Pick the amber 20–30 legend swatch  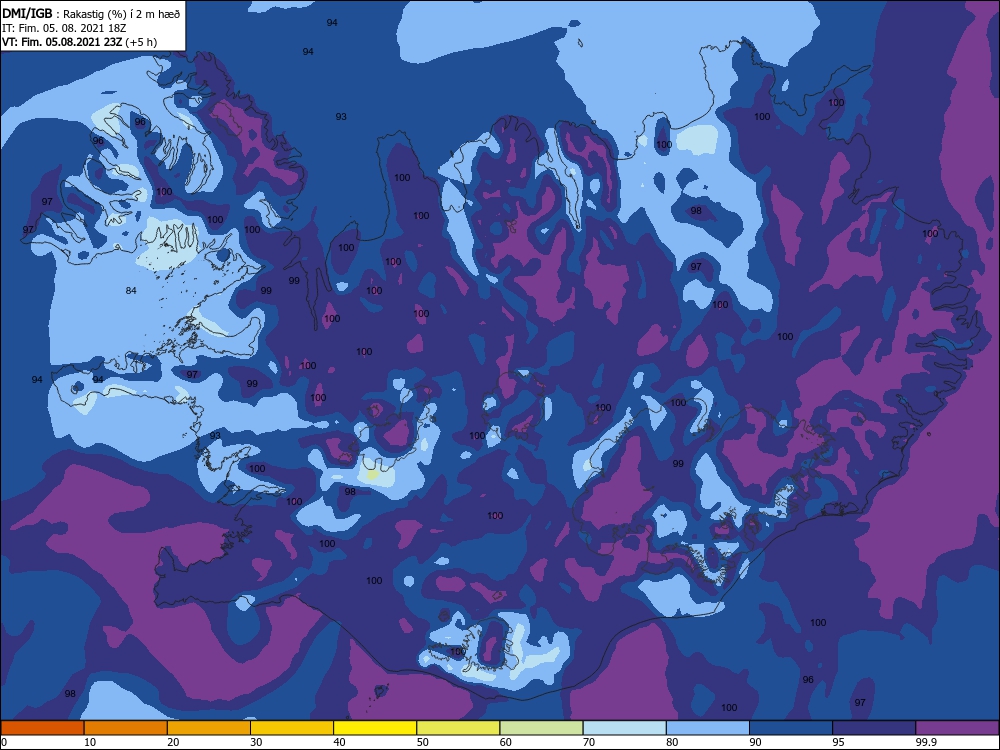(209, 728)
